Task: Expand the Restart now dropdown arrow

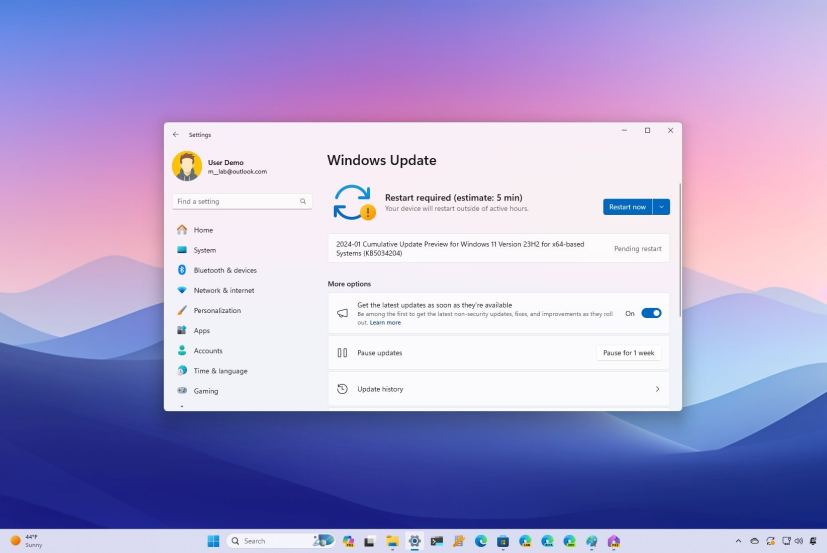Action: click(661, 206)
